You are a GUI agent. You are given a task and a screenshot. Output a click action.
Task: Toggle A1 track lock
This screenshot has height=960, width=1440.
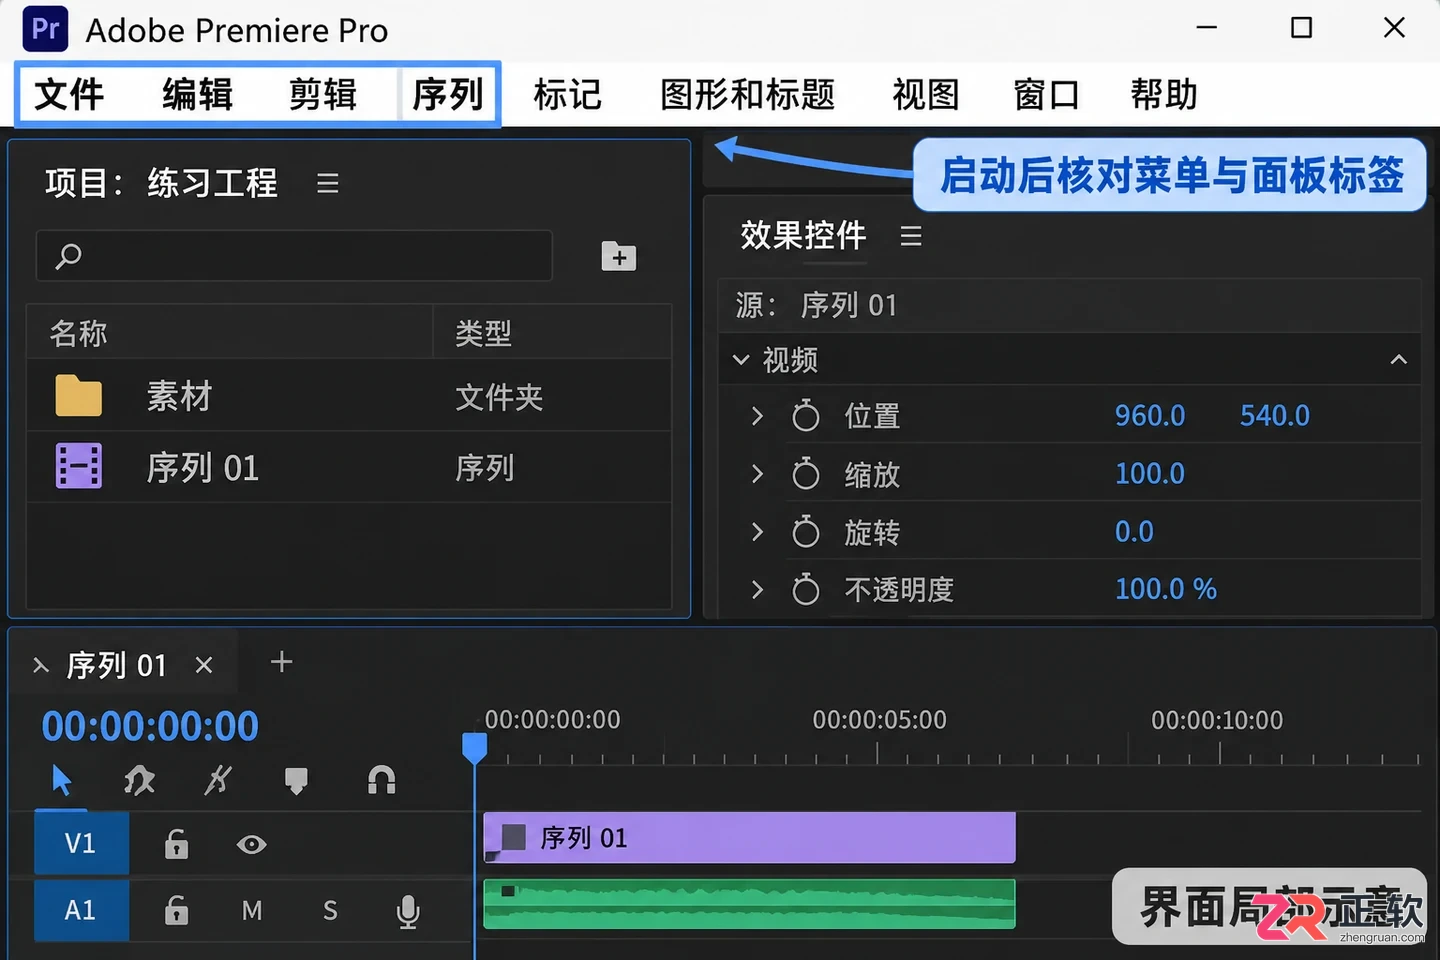176,911
